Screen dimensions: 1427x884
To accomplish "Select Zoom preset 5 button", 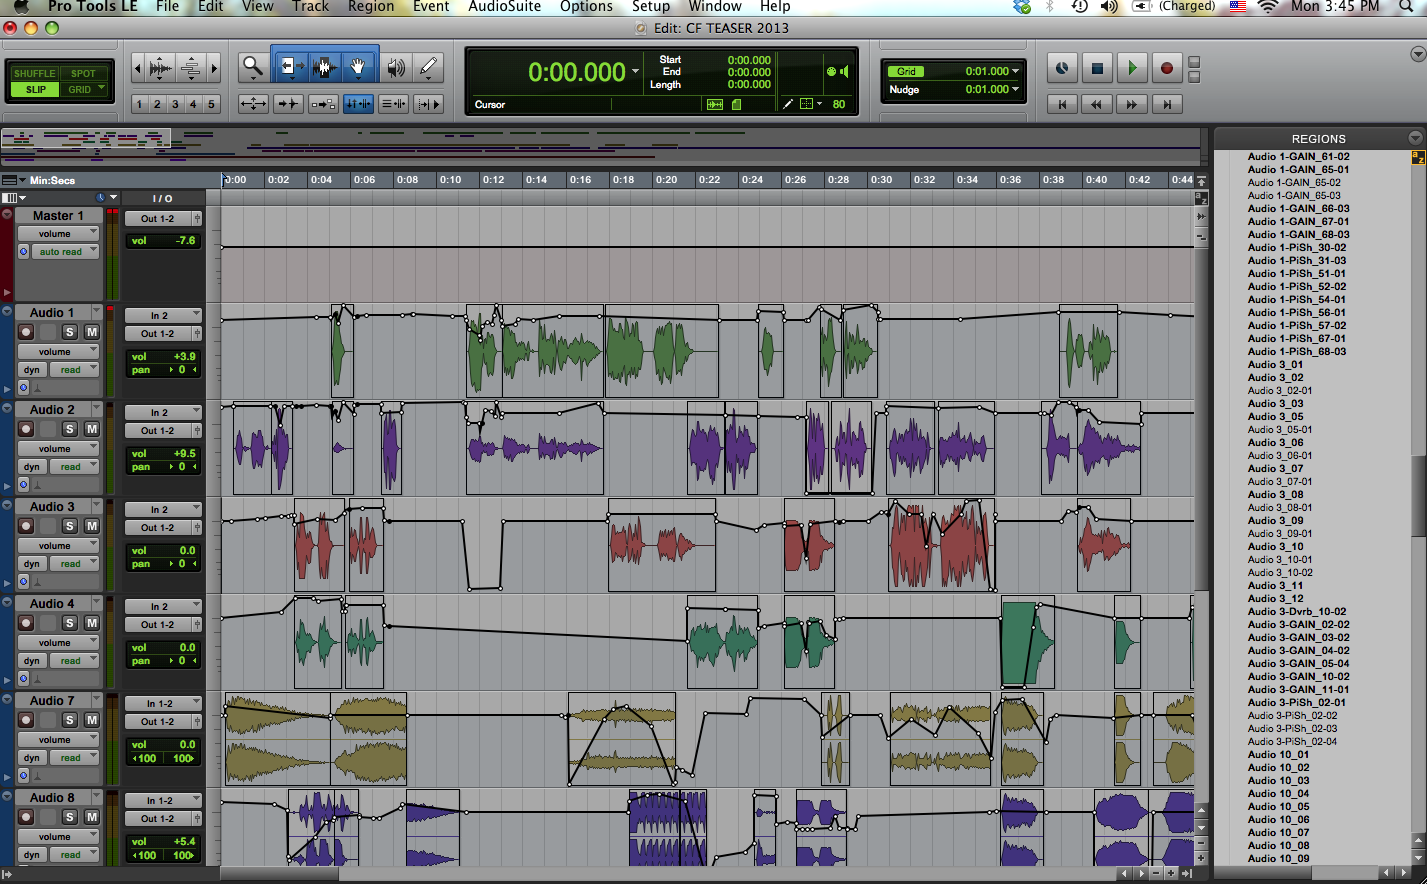I will [211, 104].
